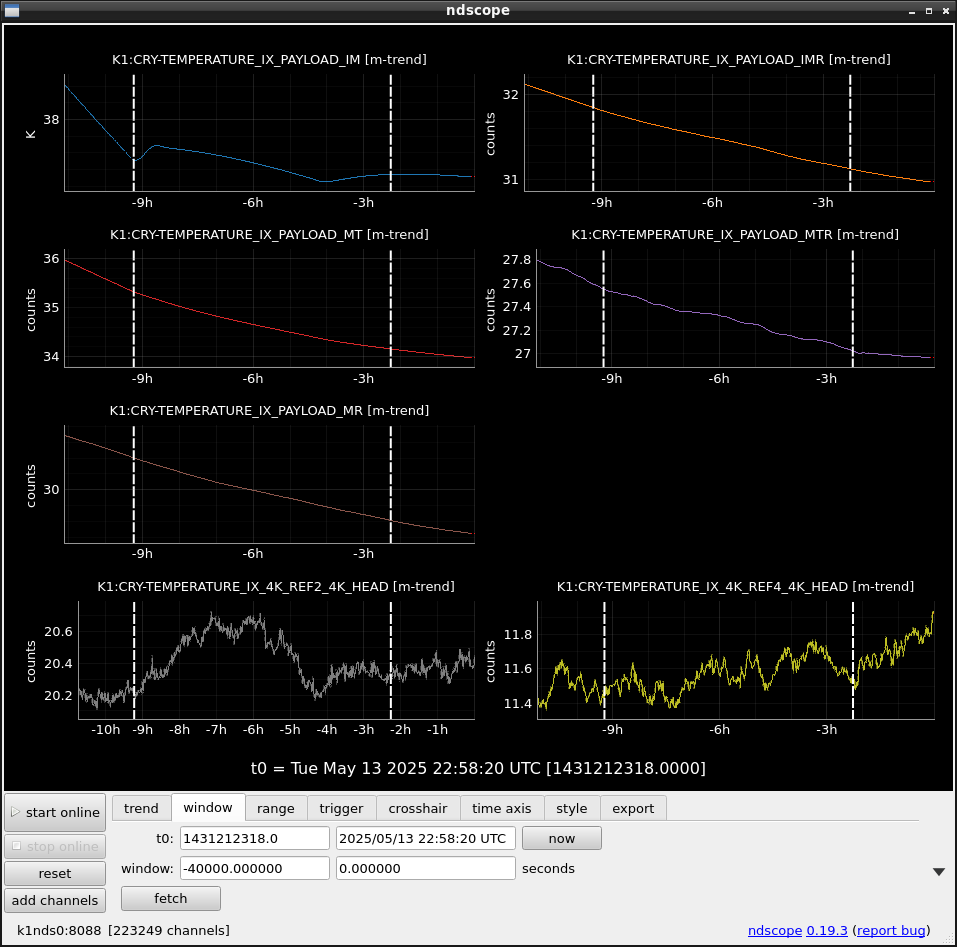Viewport: 957px width, 947px height.
Task: Click right dashed cursor in PAYLOAD_IM plot
Action: pos(391,133)
